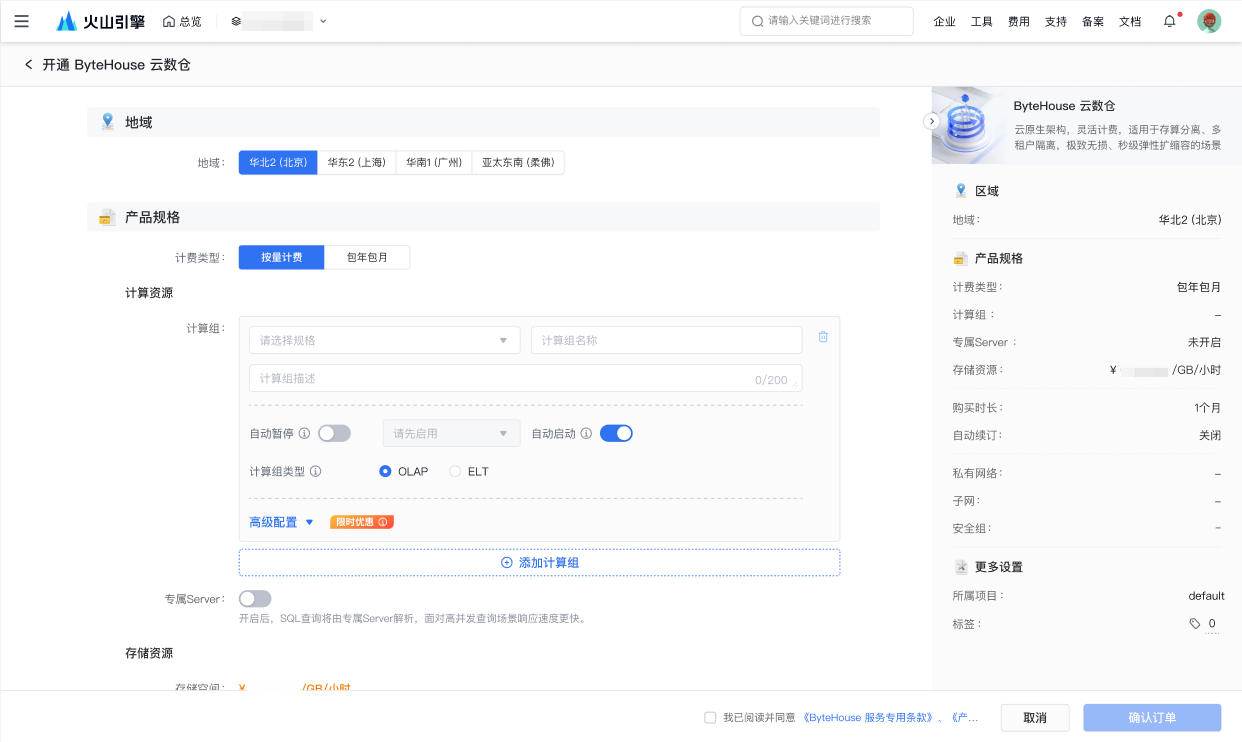The width and height of the screenshot is (1242, 742).
Task: Open the 费用 top menu
Action: click(1018, 21)
